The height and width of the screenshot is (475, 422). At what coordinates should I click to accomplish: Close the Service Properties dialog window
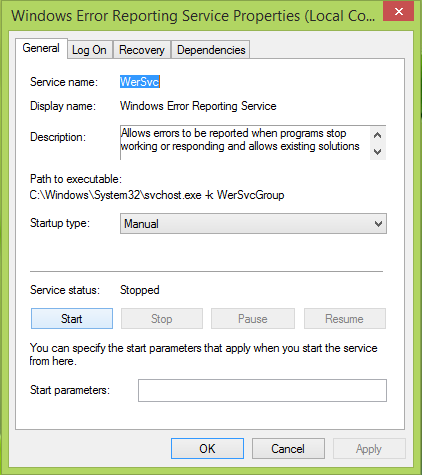click(398, 12)
